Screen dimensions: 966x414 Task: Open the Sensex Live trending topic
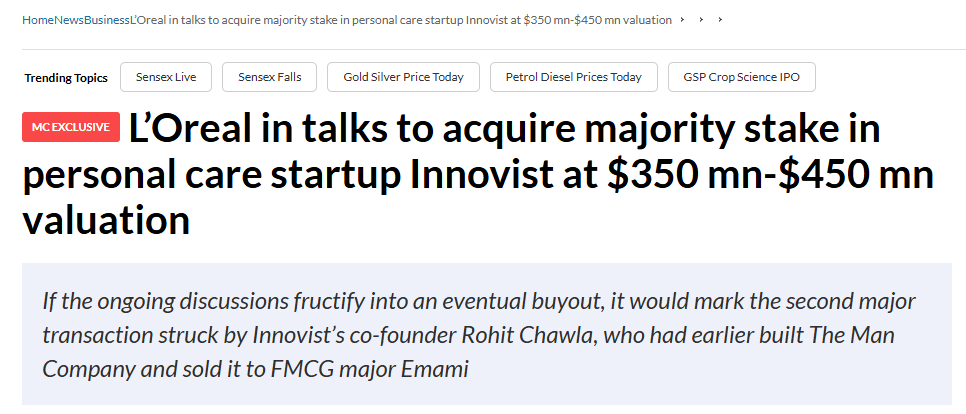pos(164,77)
